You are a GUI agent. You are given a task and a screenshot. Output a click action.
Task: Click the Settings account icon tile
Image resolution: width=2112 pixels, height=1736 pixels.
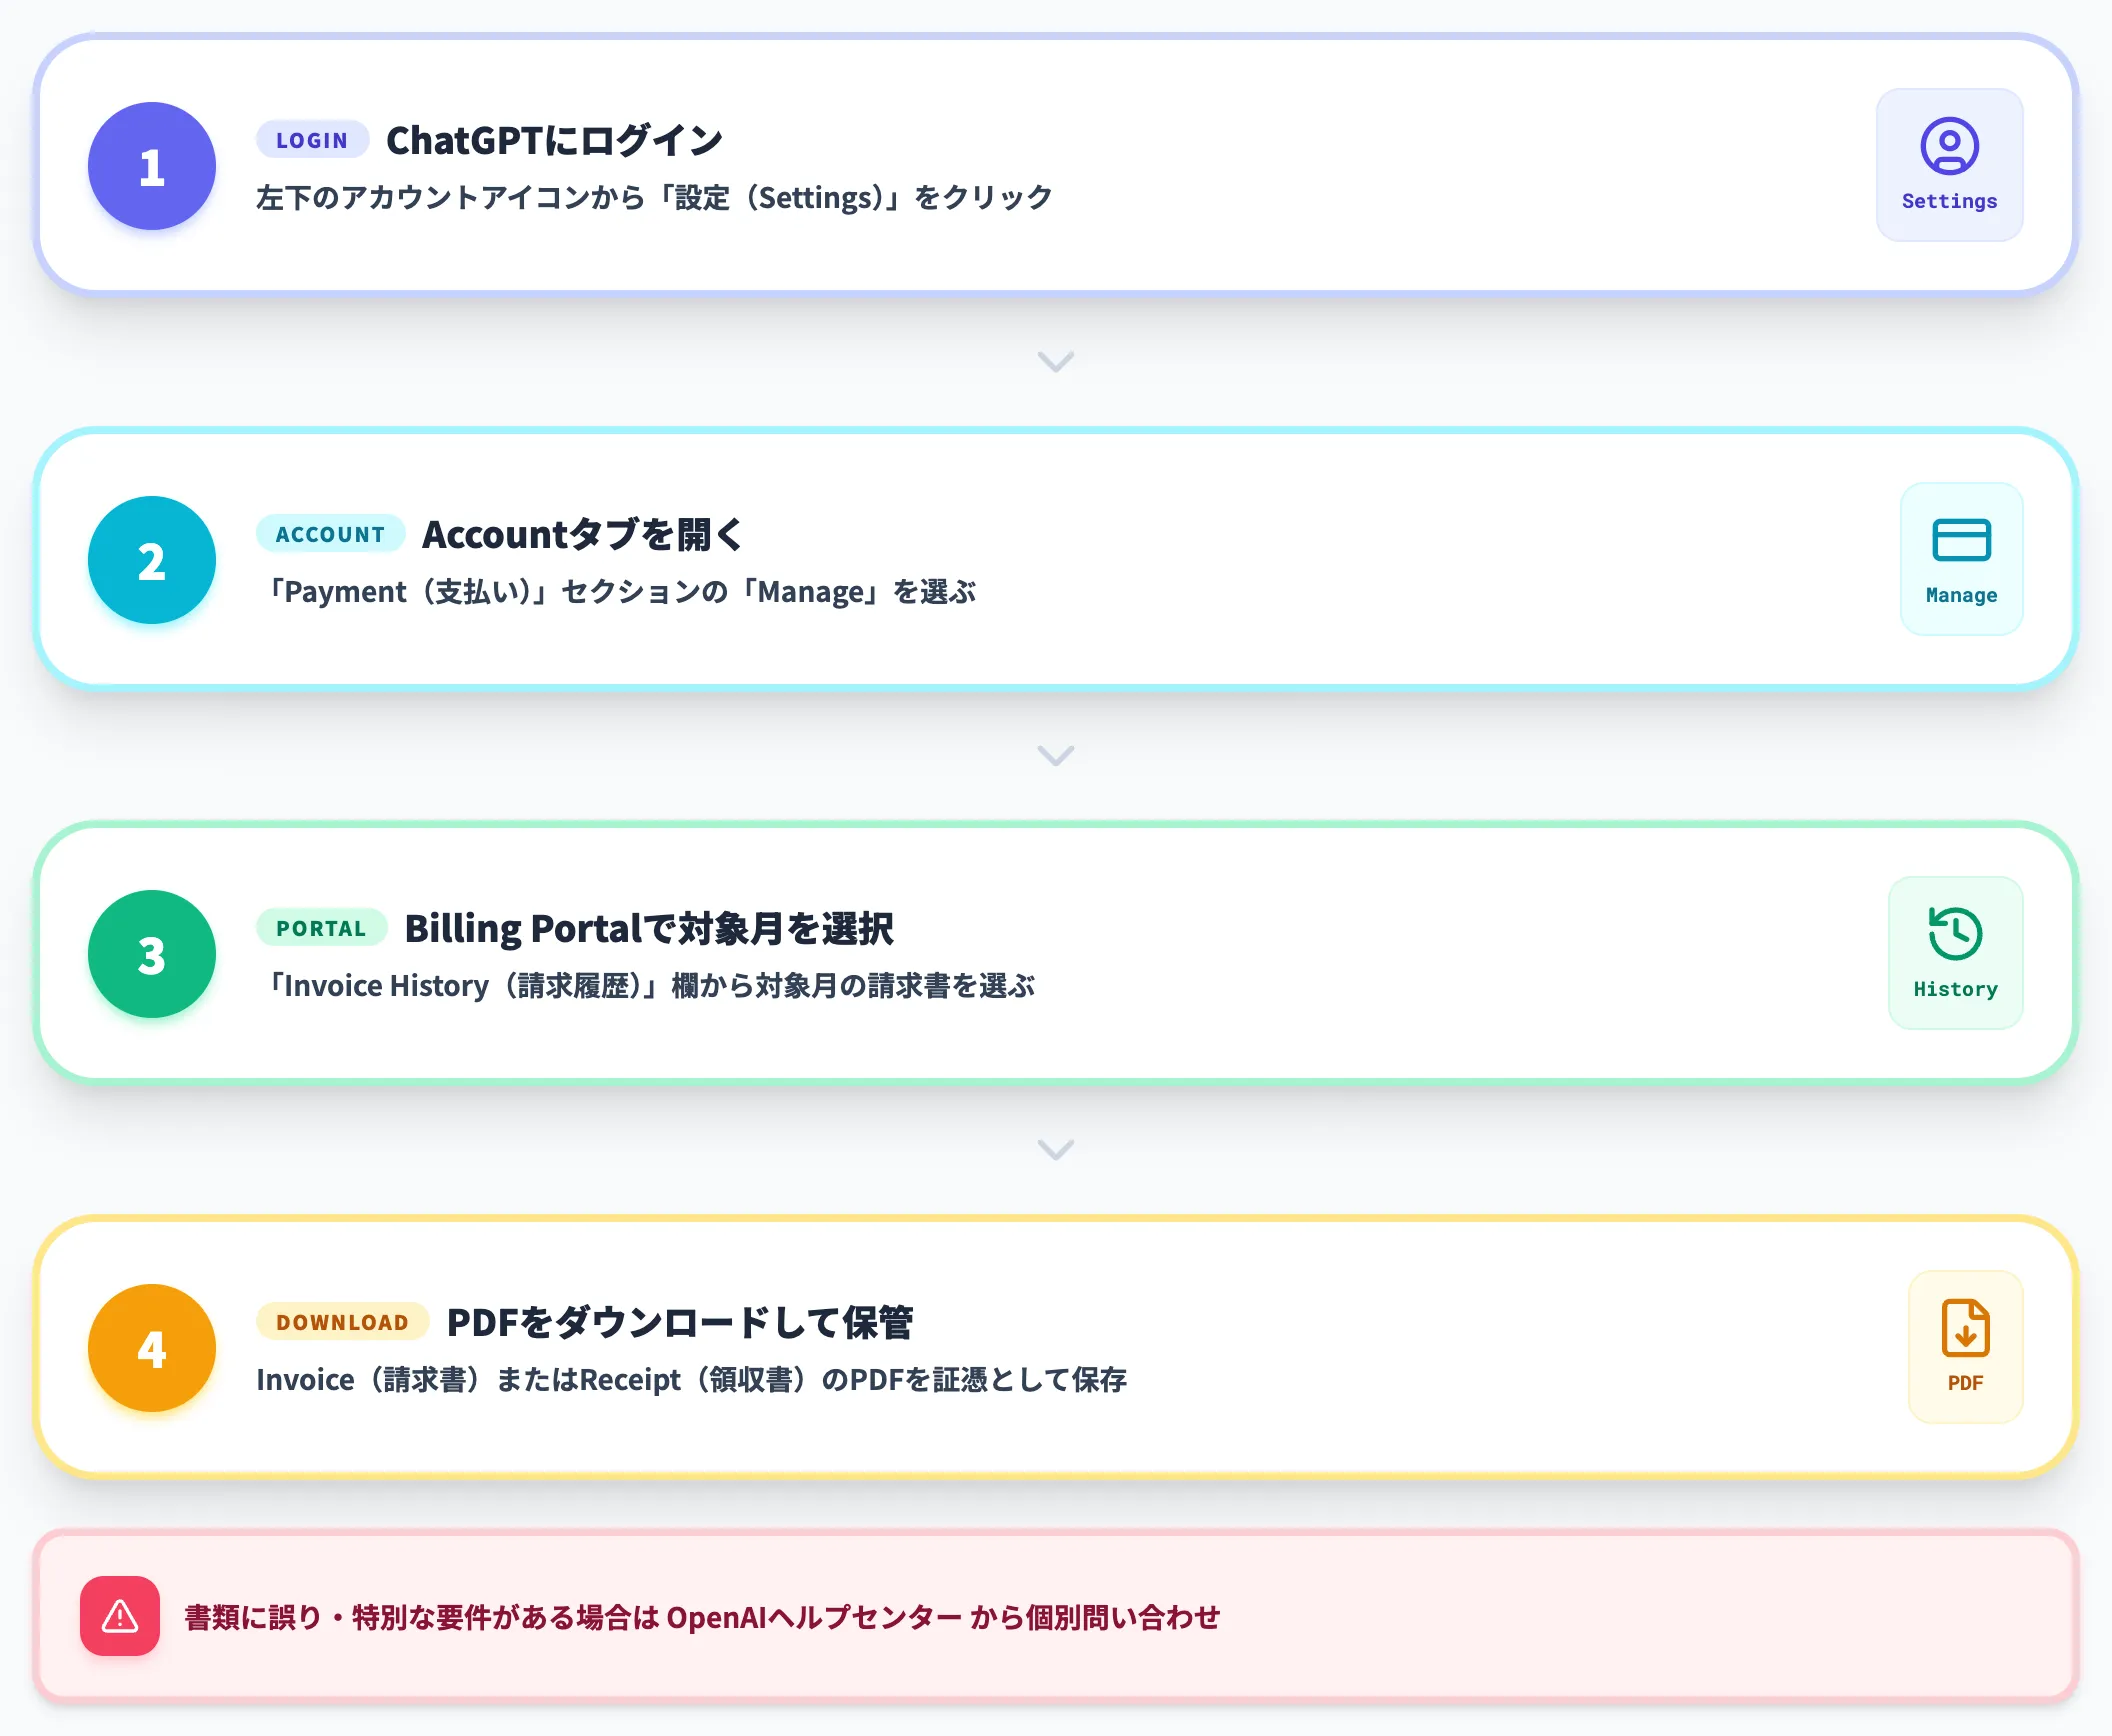point(1949,165)
